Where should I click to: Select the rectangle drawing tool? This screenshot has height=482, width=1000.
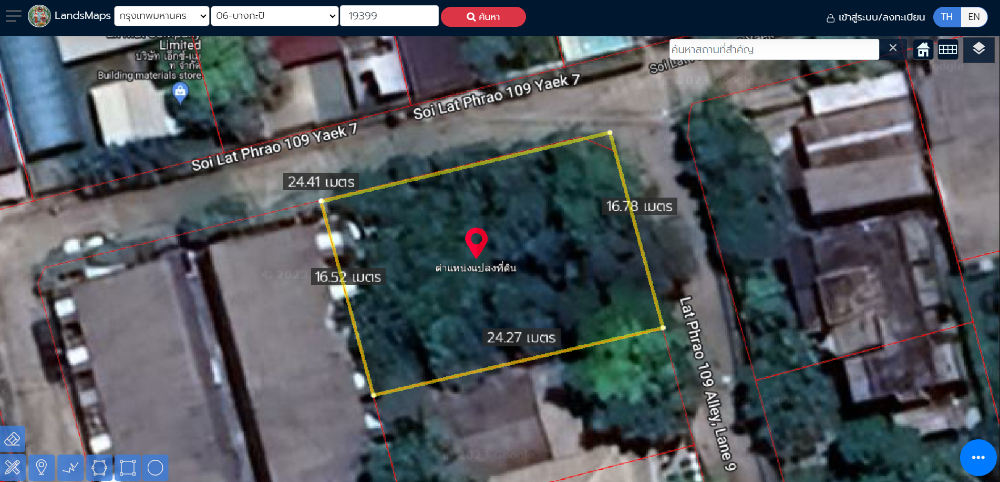(x=127, y=467)
